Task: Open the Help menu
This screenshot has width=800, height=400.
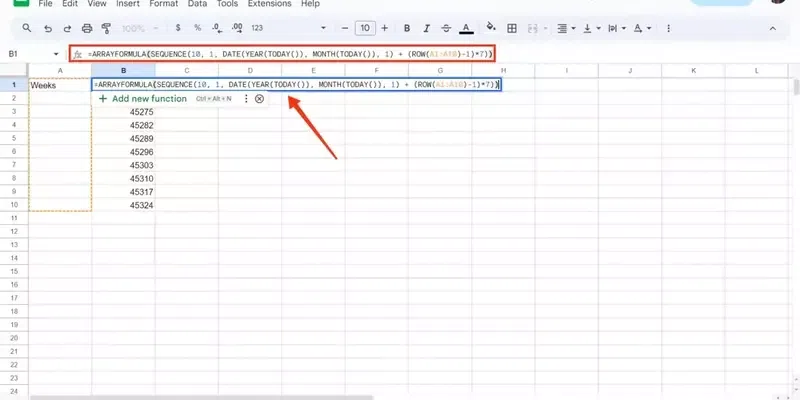Action: pos(310,4)
